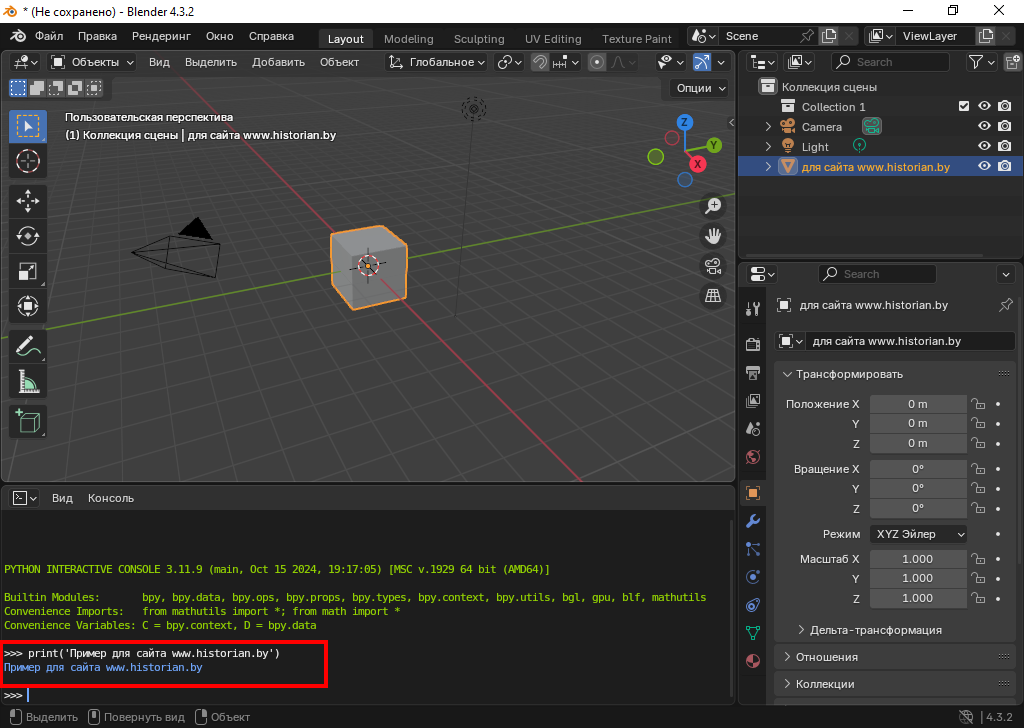
Task: Select the Measure tool
Action: pos(28,382)
